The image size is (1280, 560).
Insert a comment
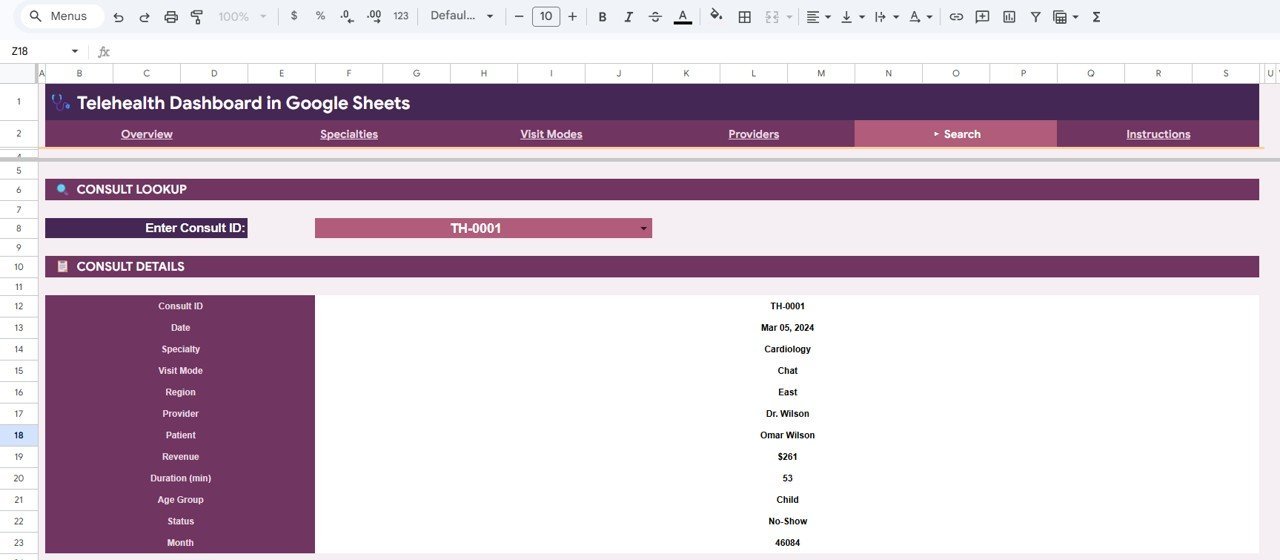[982, 17]
